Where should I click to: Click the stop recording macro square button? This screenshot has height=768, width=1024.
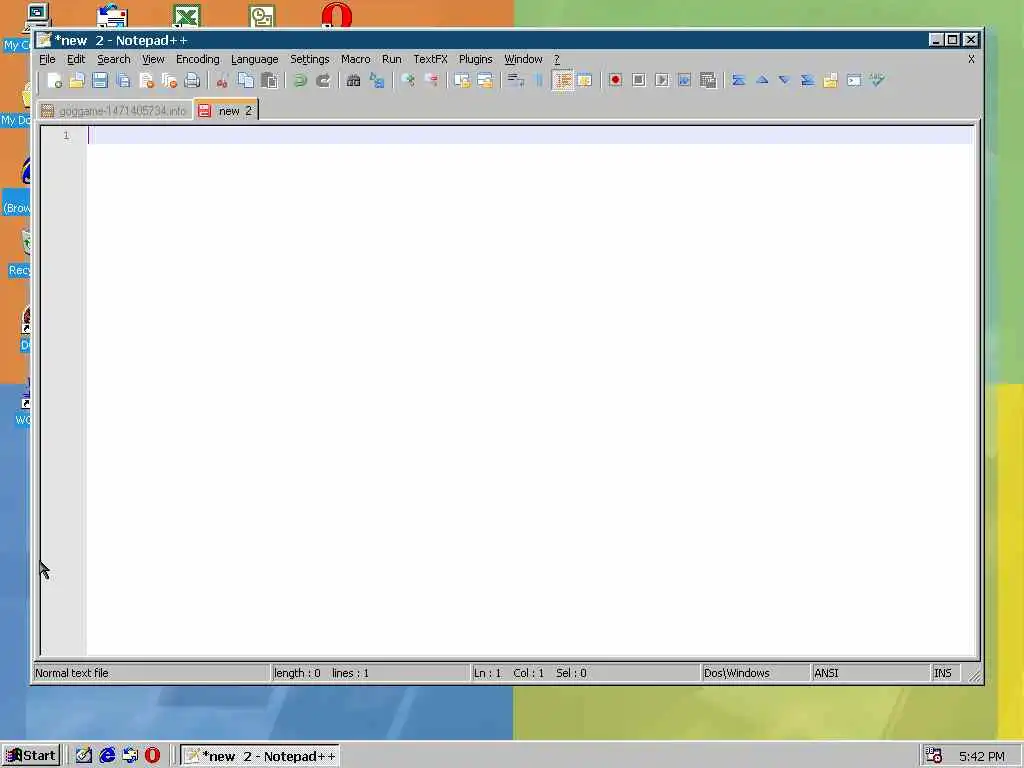[639, 80]
